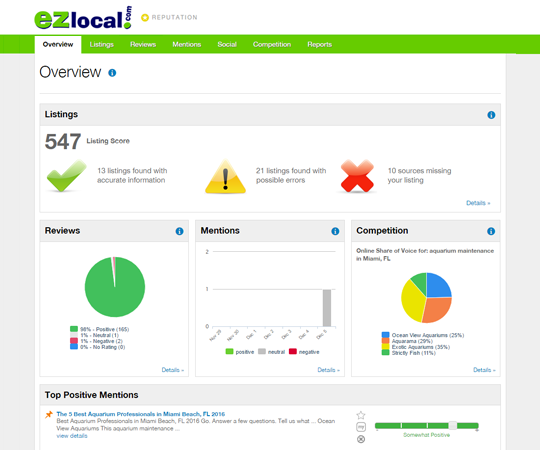This screenshot has height=450, width=540.
Task: Click Negative (2) red legend swatch
Action: 74,341
